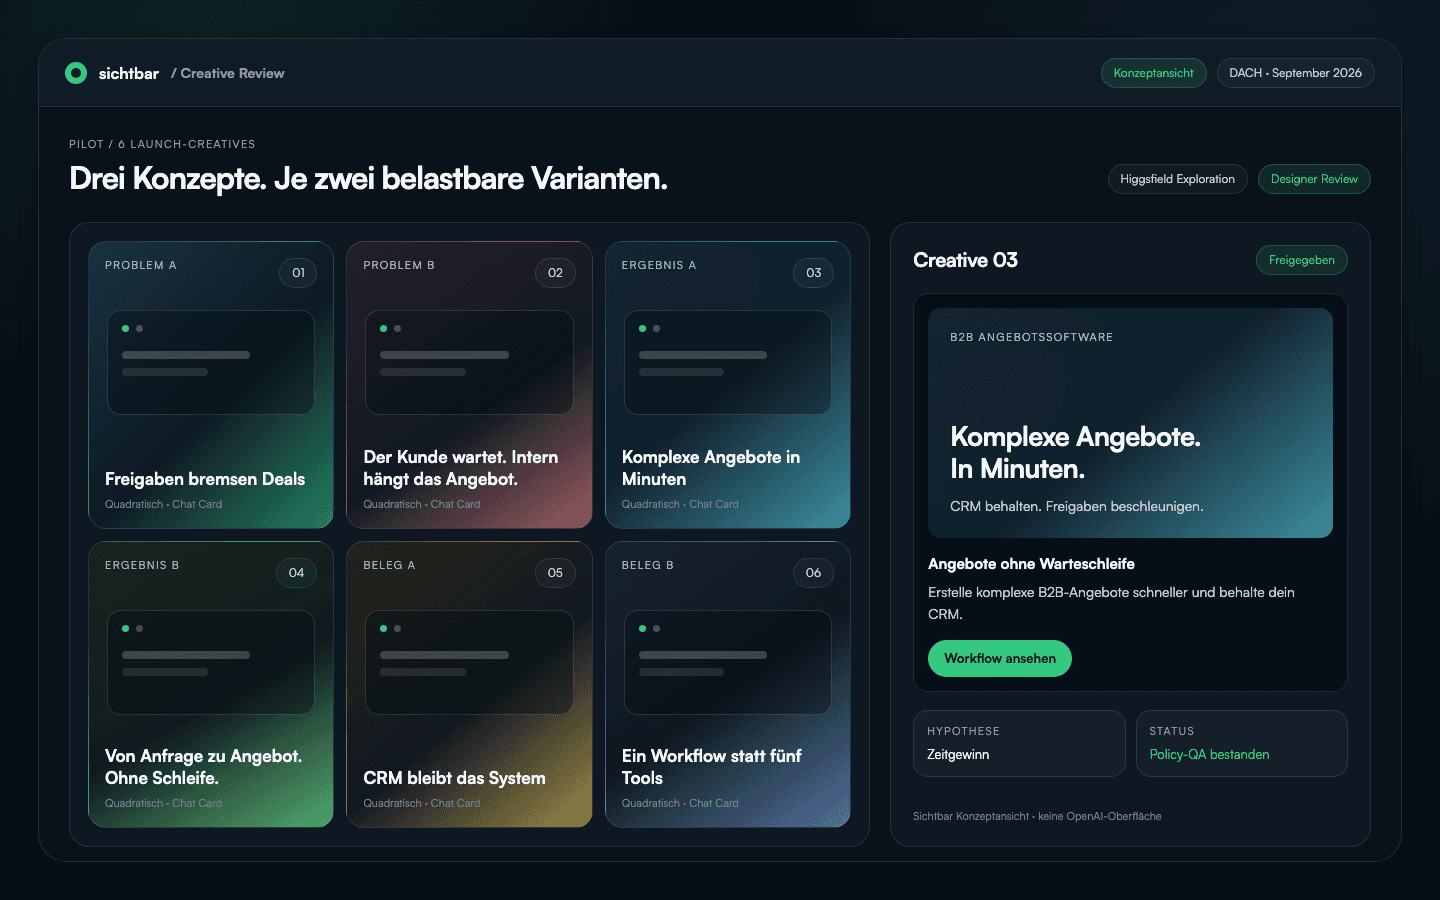Open the Beleg A creative card

pos(469,685)
